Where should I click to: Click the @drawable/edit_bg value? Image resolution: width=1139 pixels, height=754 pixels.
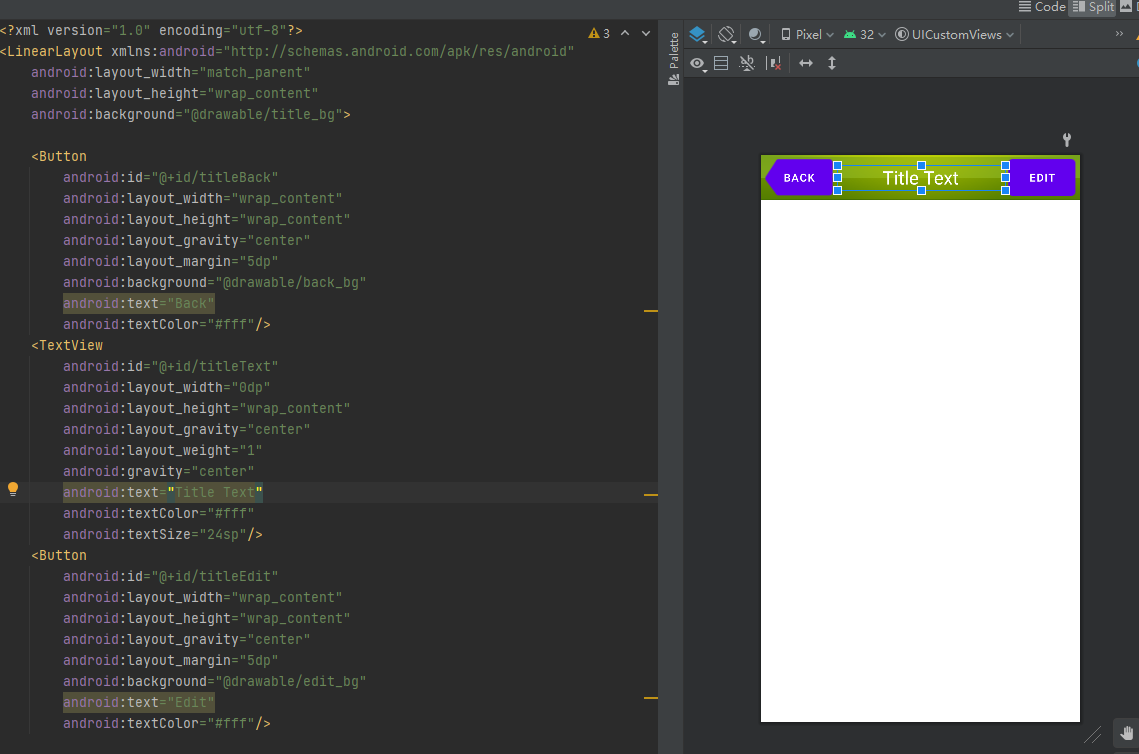(291, 681)
